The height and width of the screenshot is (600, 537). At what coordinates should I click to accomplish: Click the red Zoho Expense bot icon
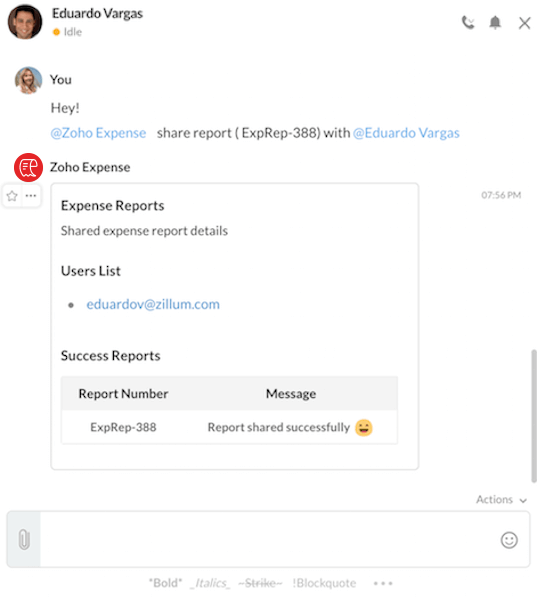[x=28, y=167]
